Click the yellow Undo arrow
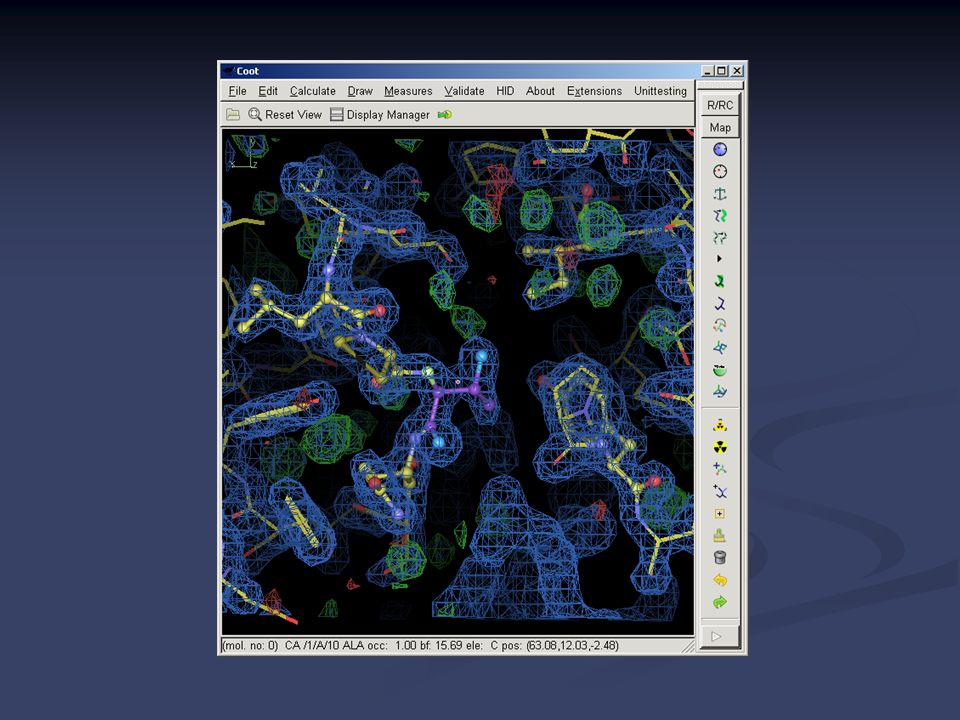The height and width of the screenshot is (720, 960). click(x=720, y=580)
